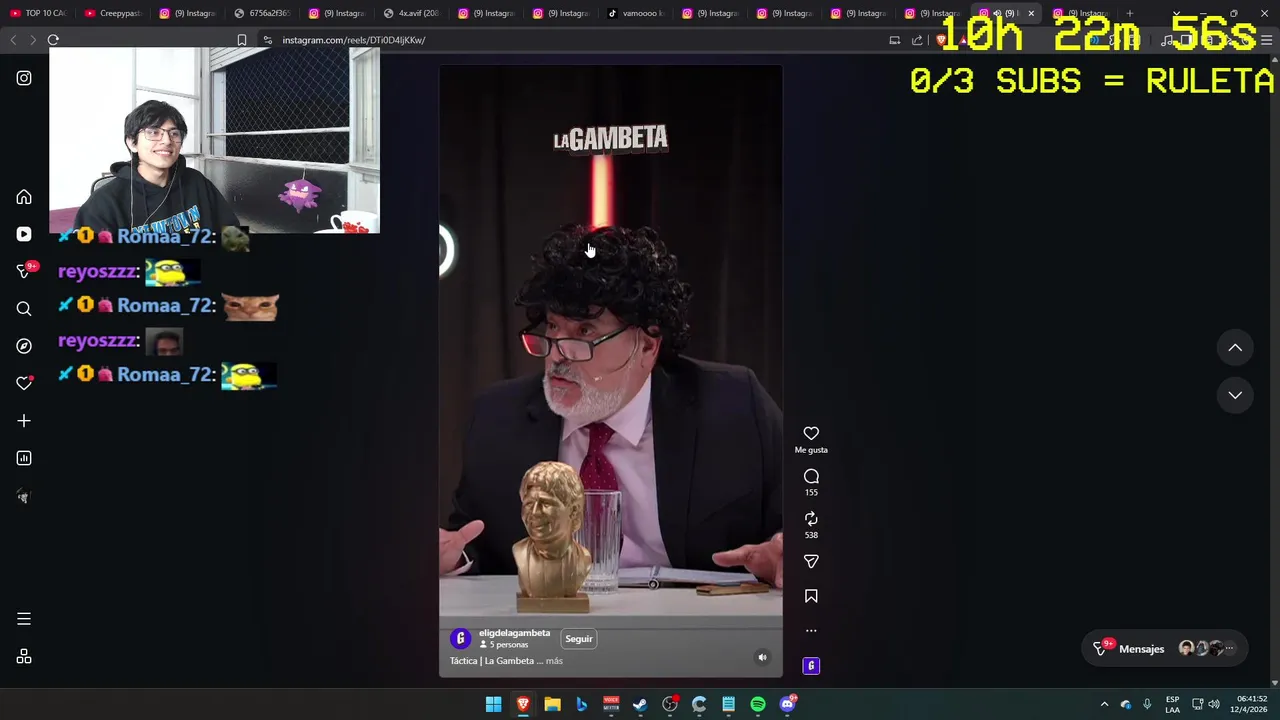Click the eligdelagambeta profile avatar
This screenshot has width=1280, height=720.
click(x=461, y=639)
